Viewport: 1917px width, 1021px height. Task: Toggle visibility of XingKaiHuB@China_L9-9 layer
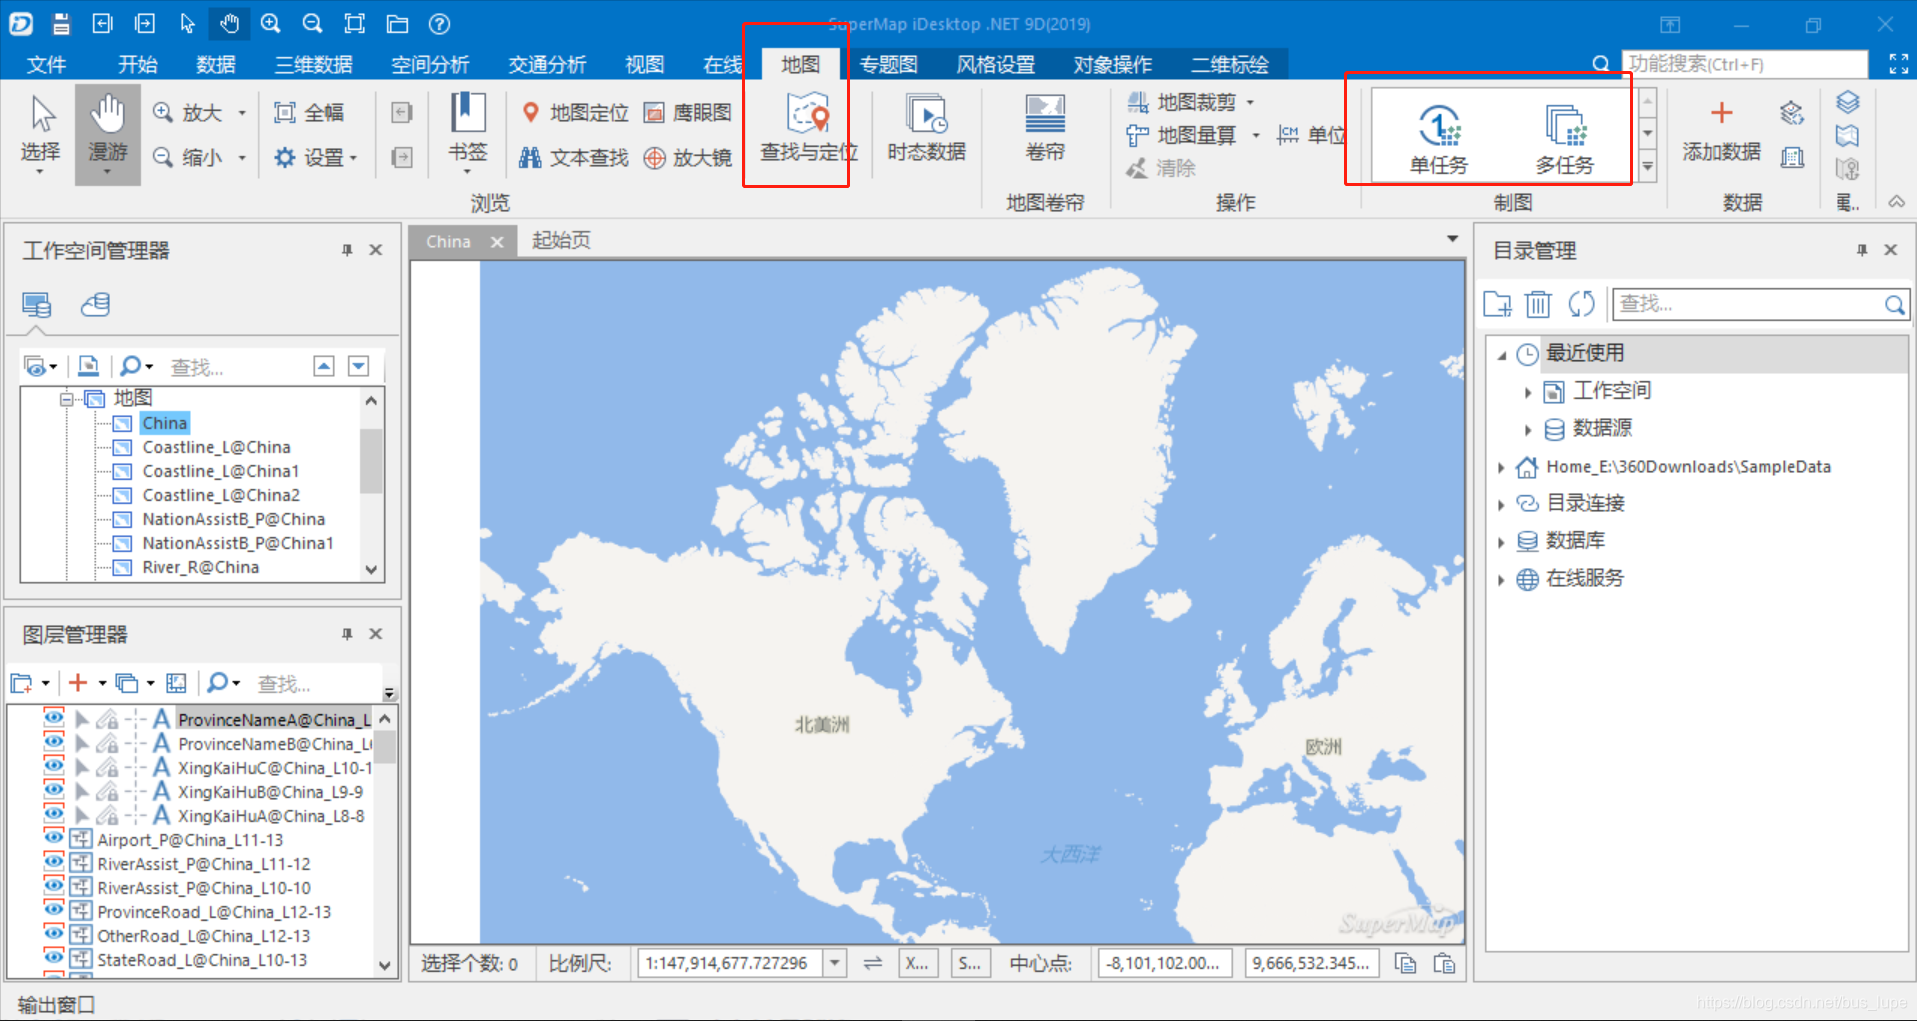pos(54,789)
